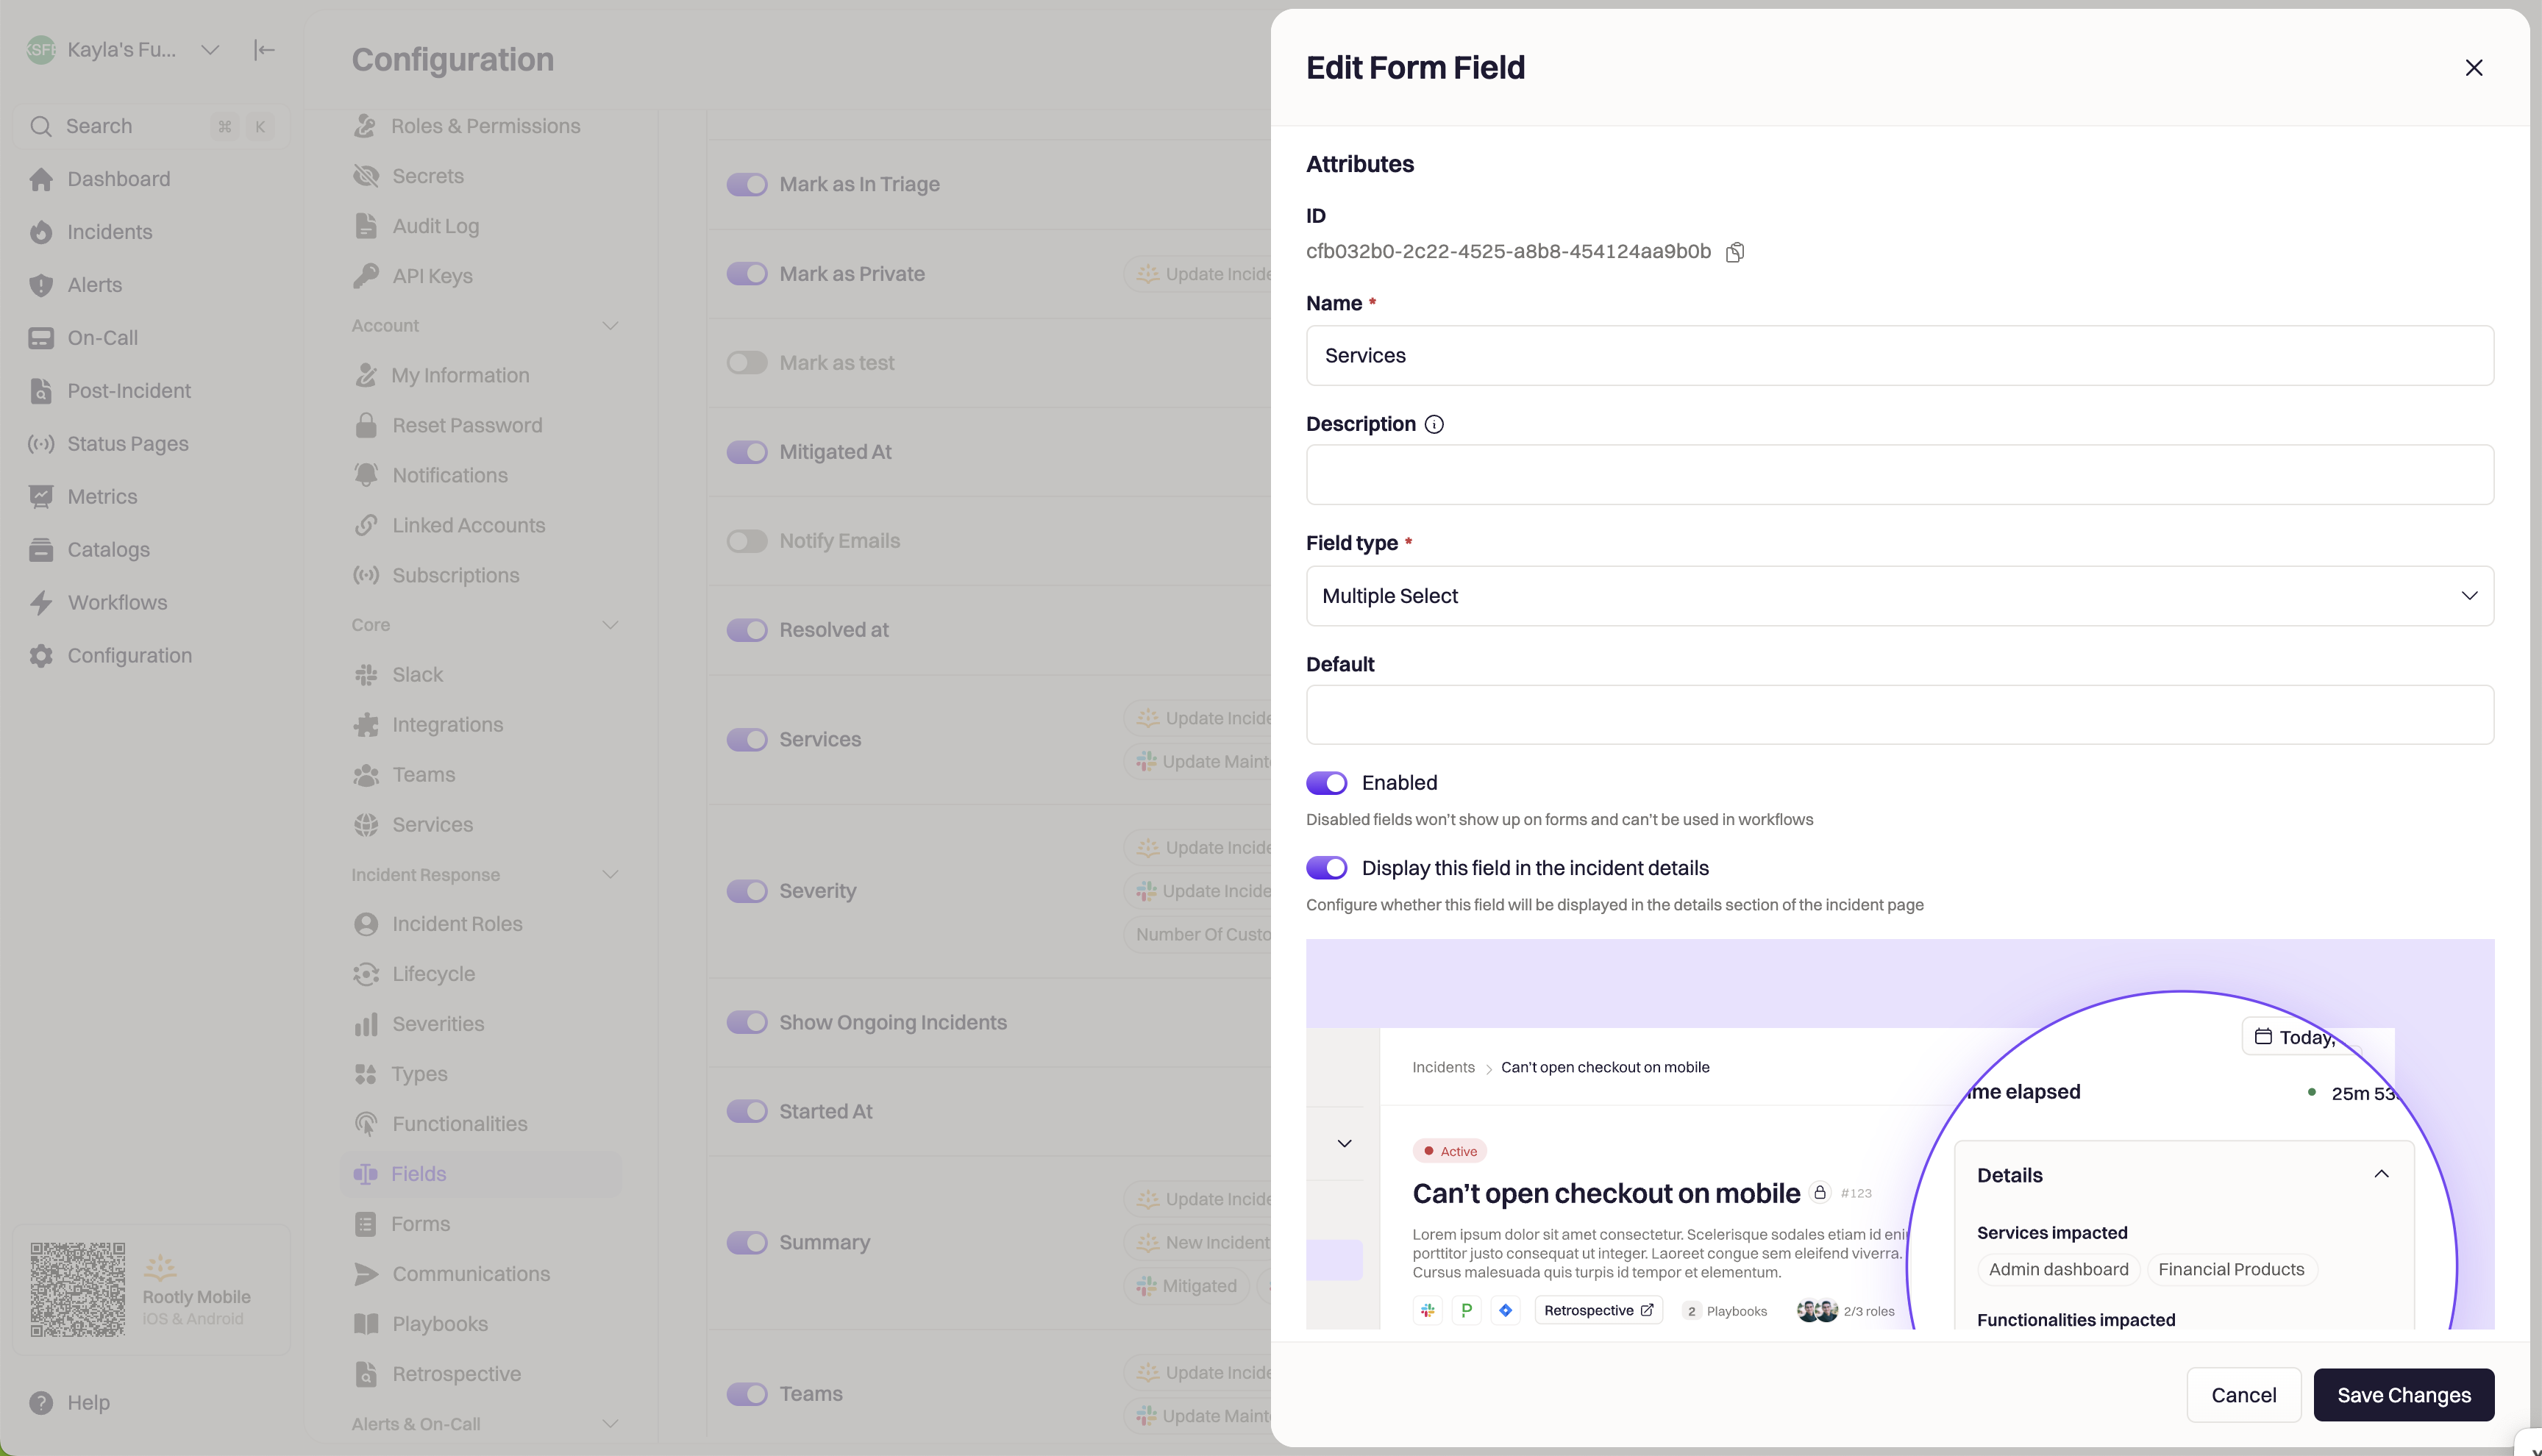Click the Notifications bell icon
Viewport: 2542px width, 1456px height.
pyautogui.click(x=366, y=475)
